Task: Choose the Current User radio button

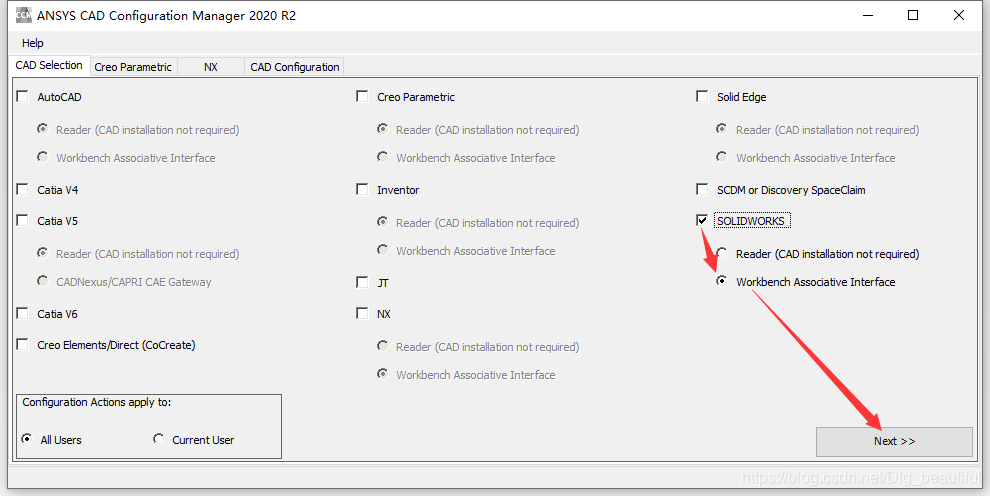Action: pyautogui.click(x=158, y=439)
